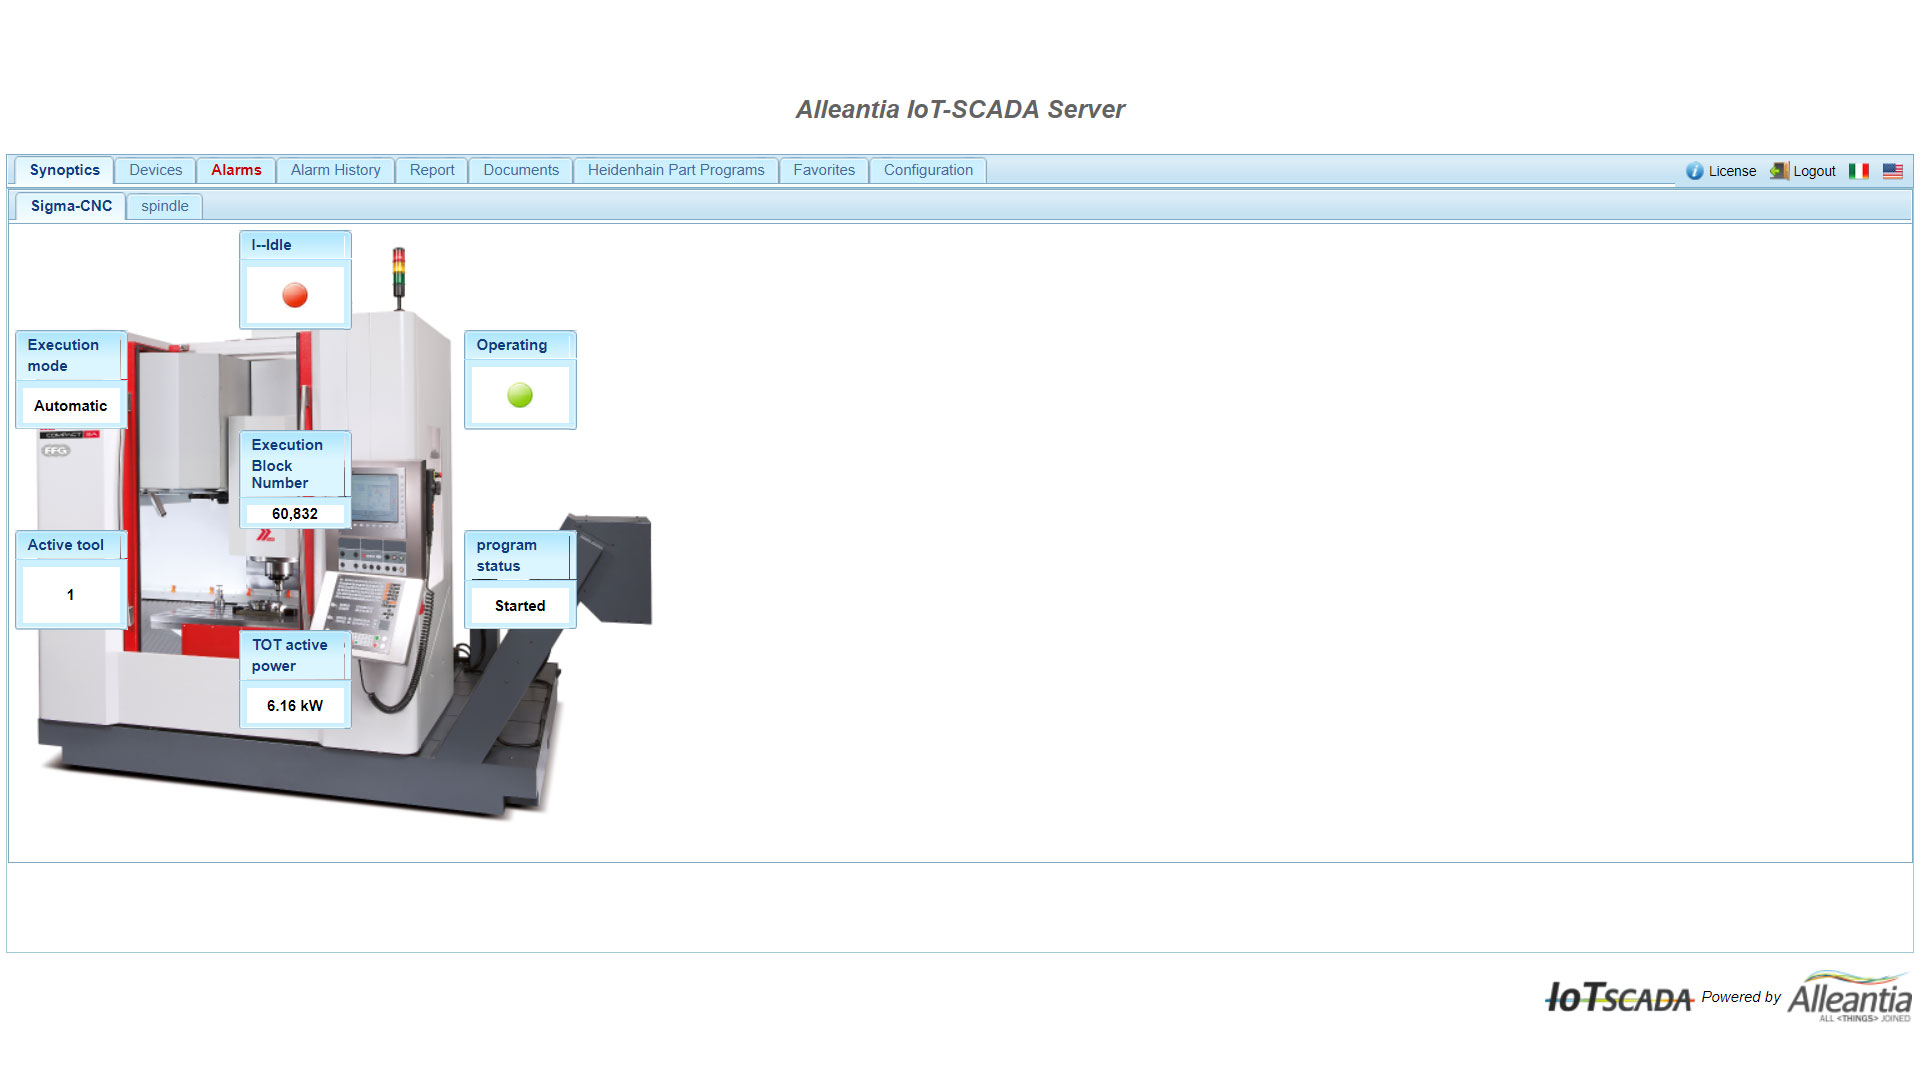1920x1080 pixels.
Task: Switch to the Documents tab
Action: pyautogui.click(x=520, y=170)
